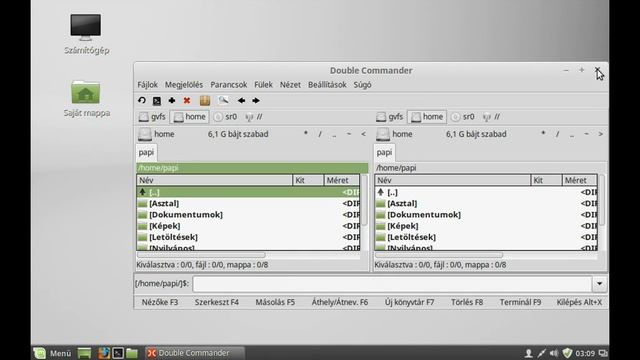
Task: Open the Parancsok menu
Action: tap(229, 84)
